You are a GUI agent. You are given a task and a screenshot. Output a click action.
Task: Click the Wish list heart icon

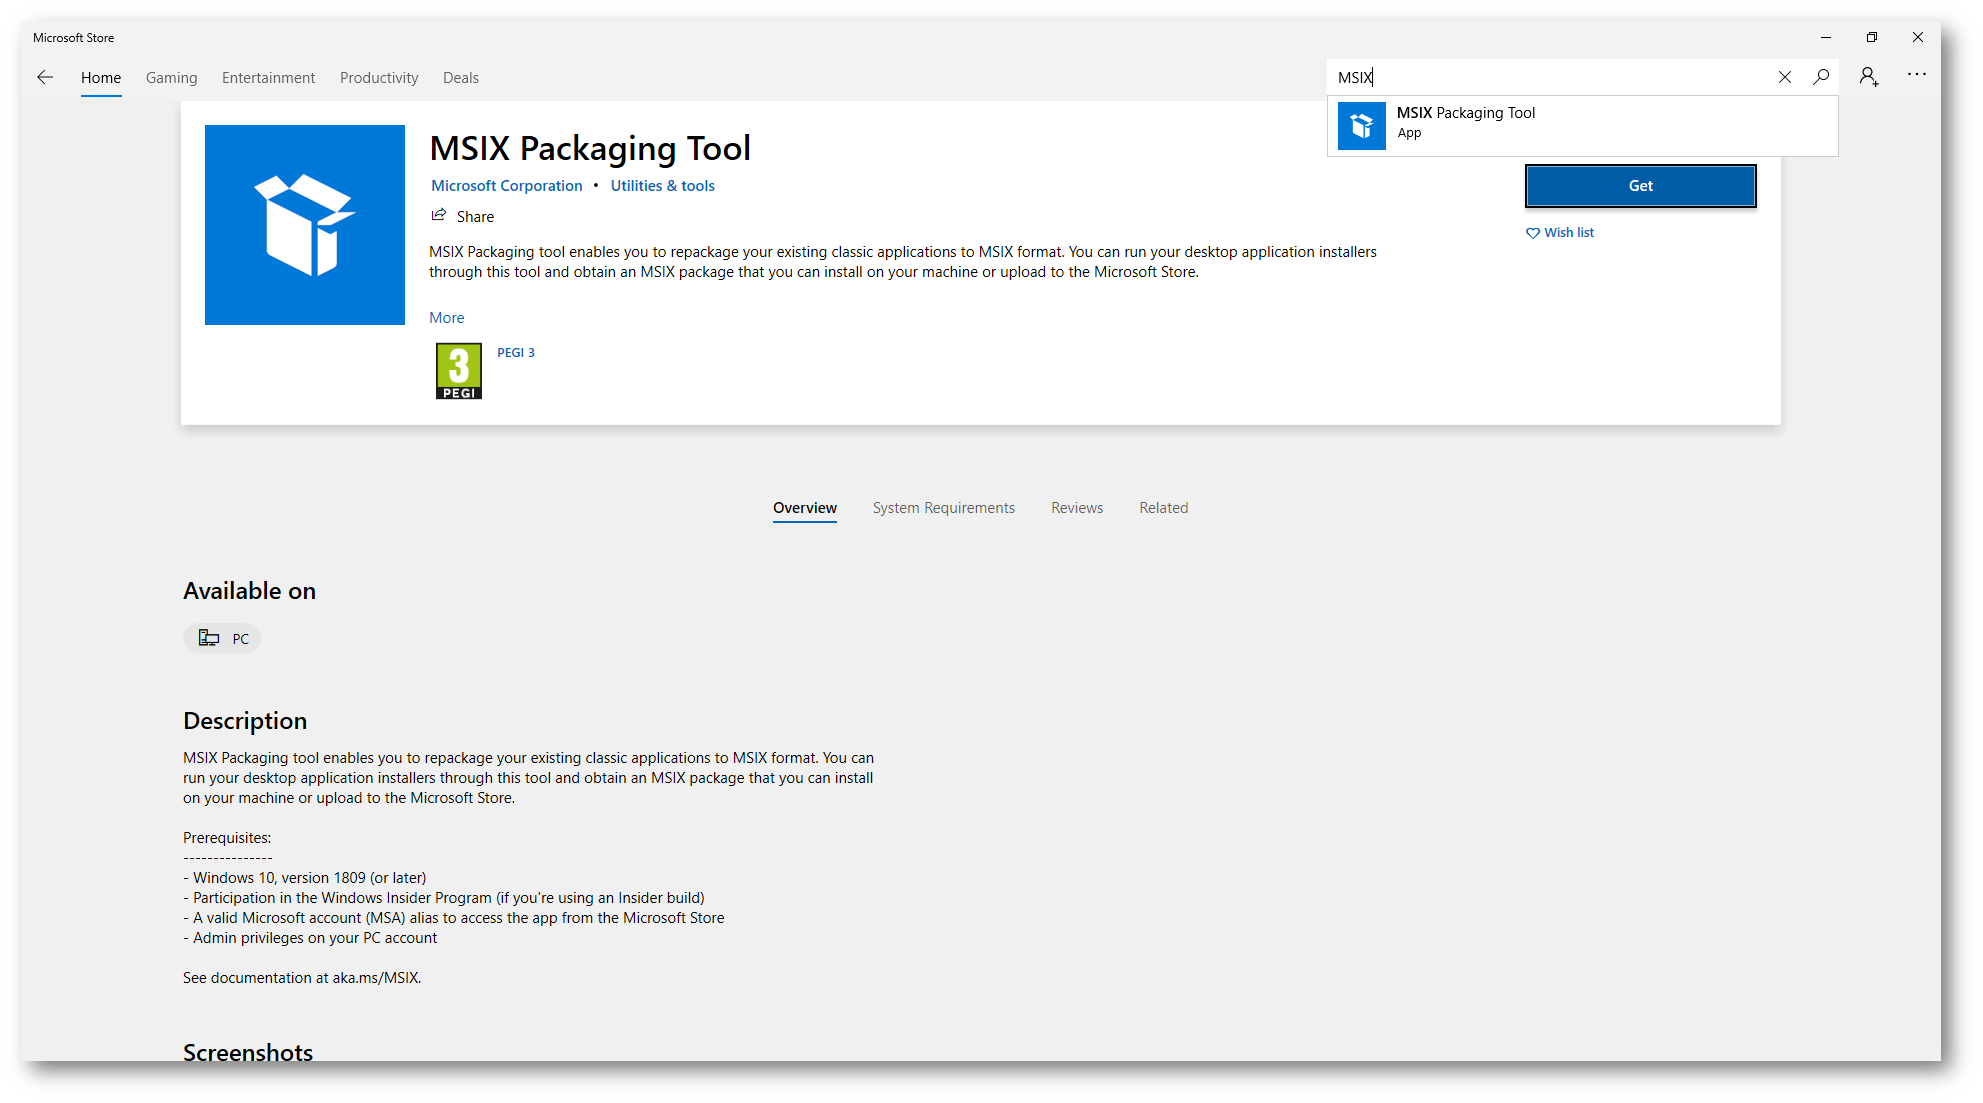pyautogui.click(x=1532, y=233)
